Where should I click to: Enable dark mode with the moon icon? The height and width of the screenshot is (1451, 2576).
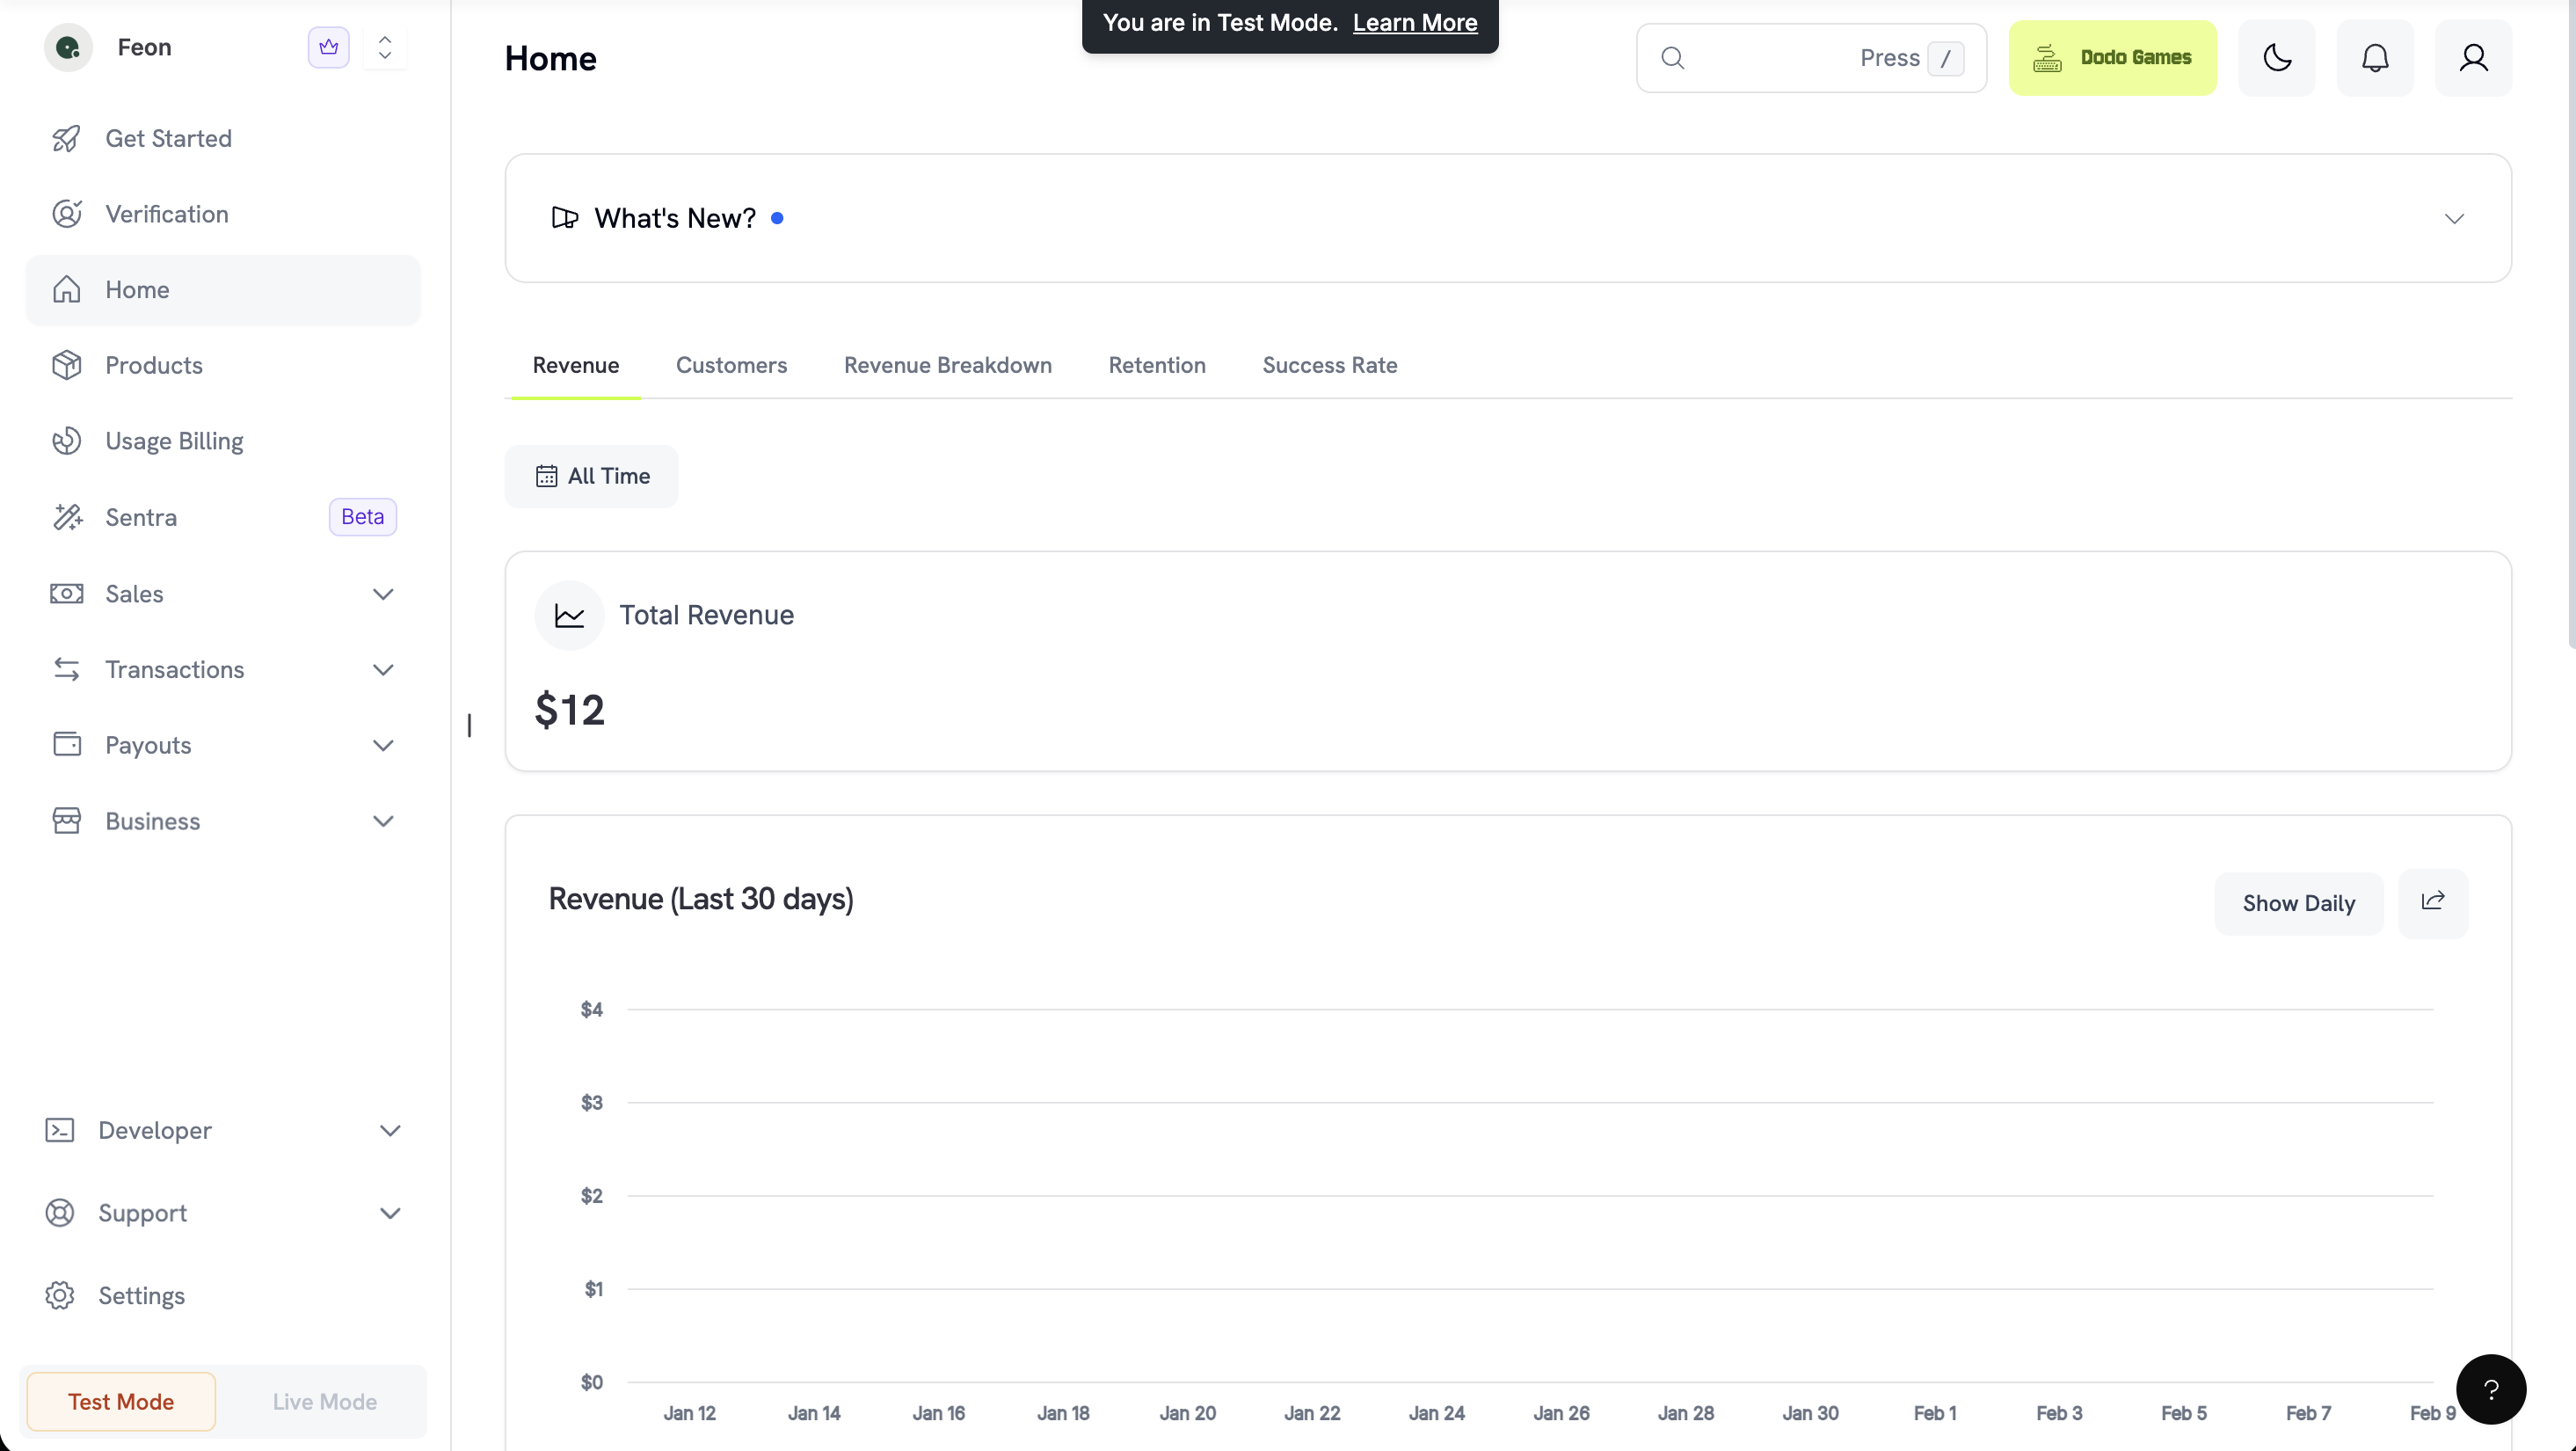coord(2276,57)
